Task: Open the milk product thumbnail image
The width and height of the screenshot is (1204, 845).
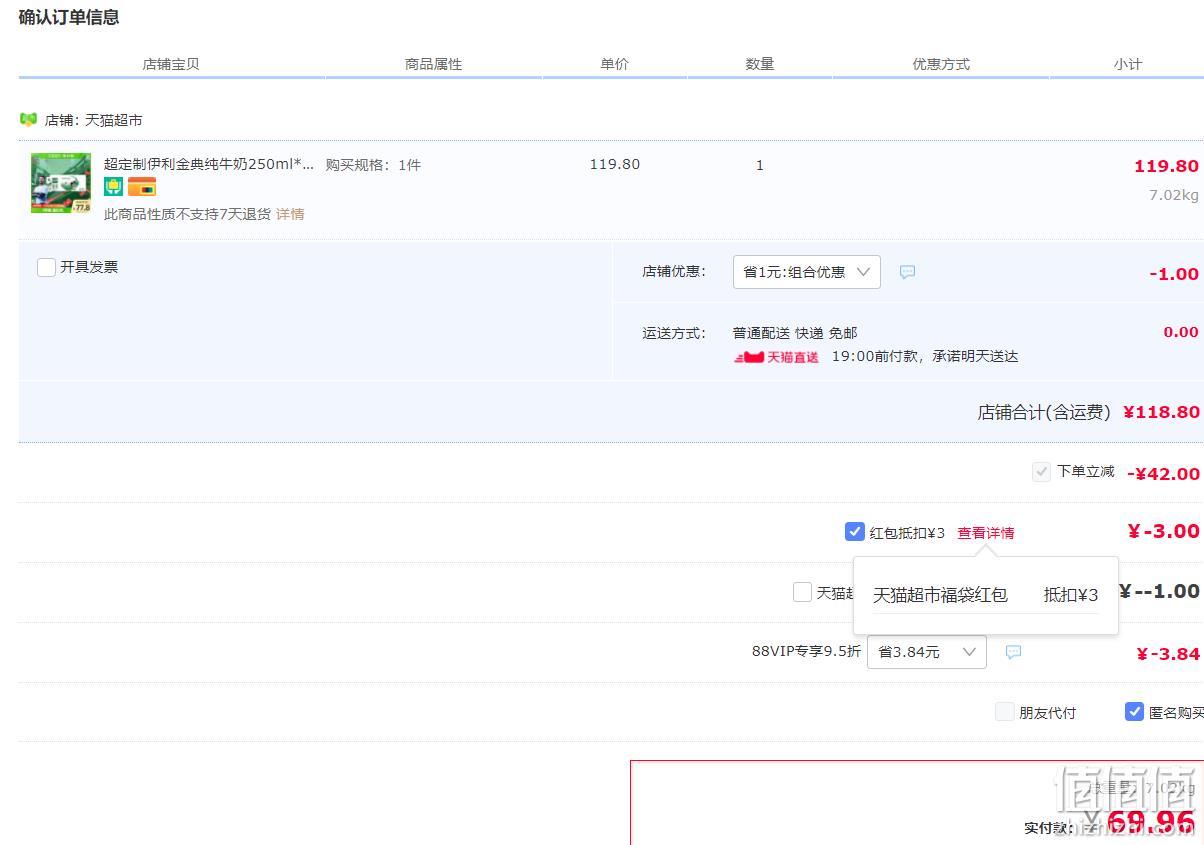Action: [61, 183]
